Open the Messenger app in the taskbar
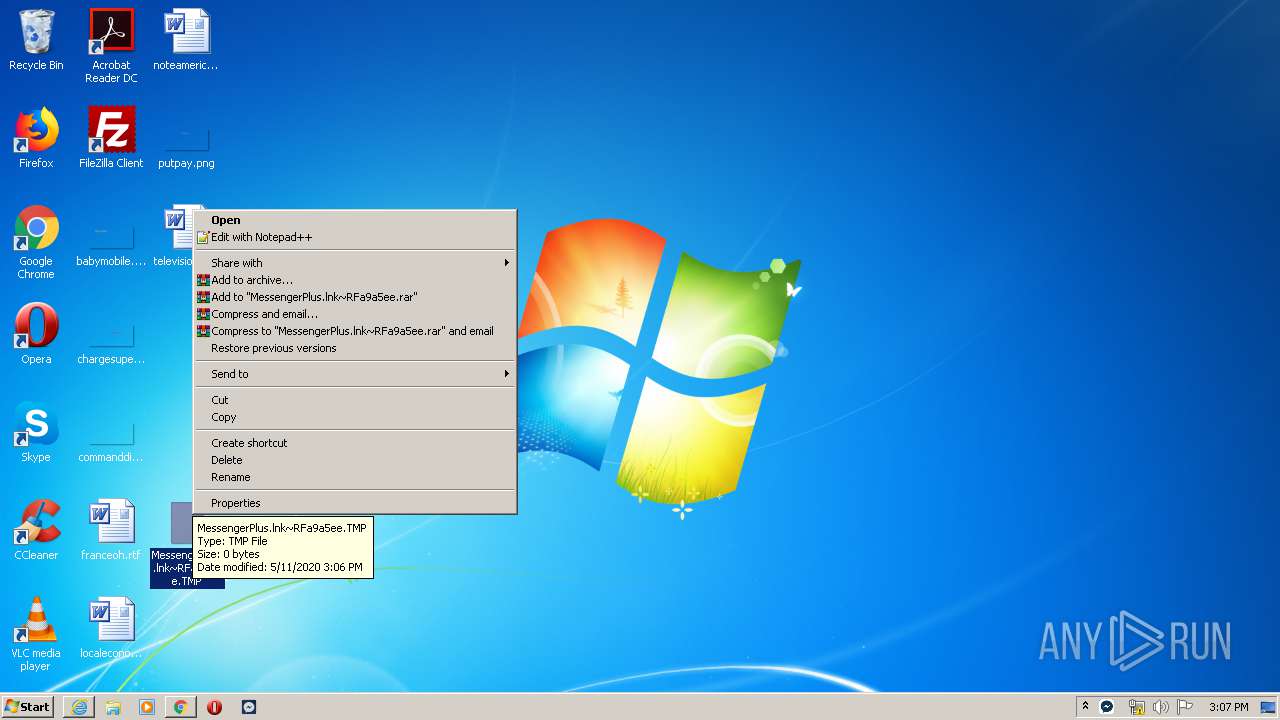 [248, 707]
